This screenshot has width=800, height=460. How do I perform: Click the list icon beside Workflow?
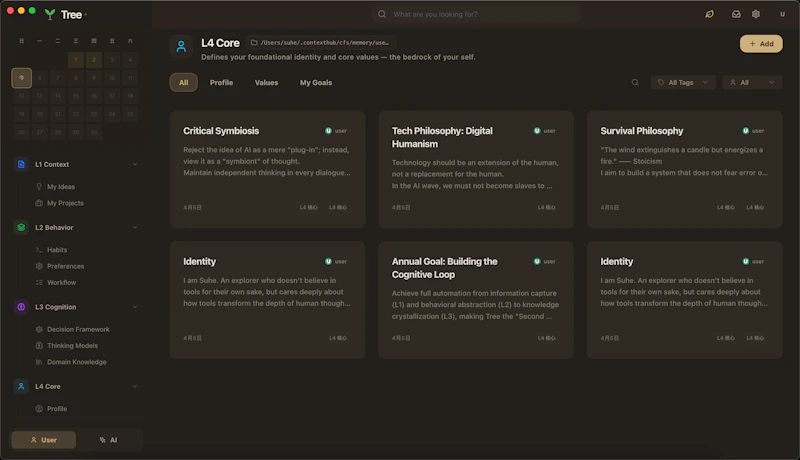click(39, 283)
